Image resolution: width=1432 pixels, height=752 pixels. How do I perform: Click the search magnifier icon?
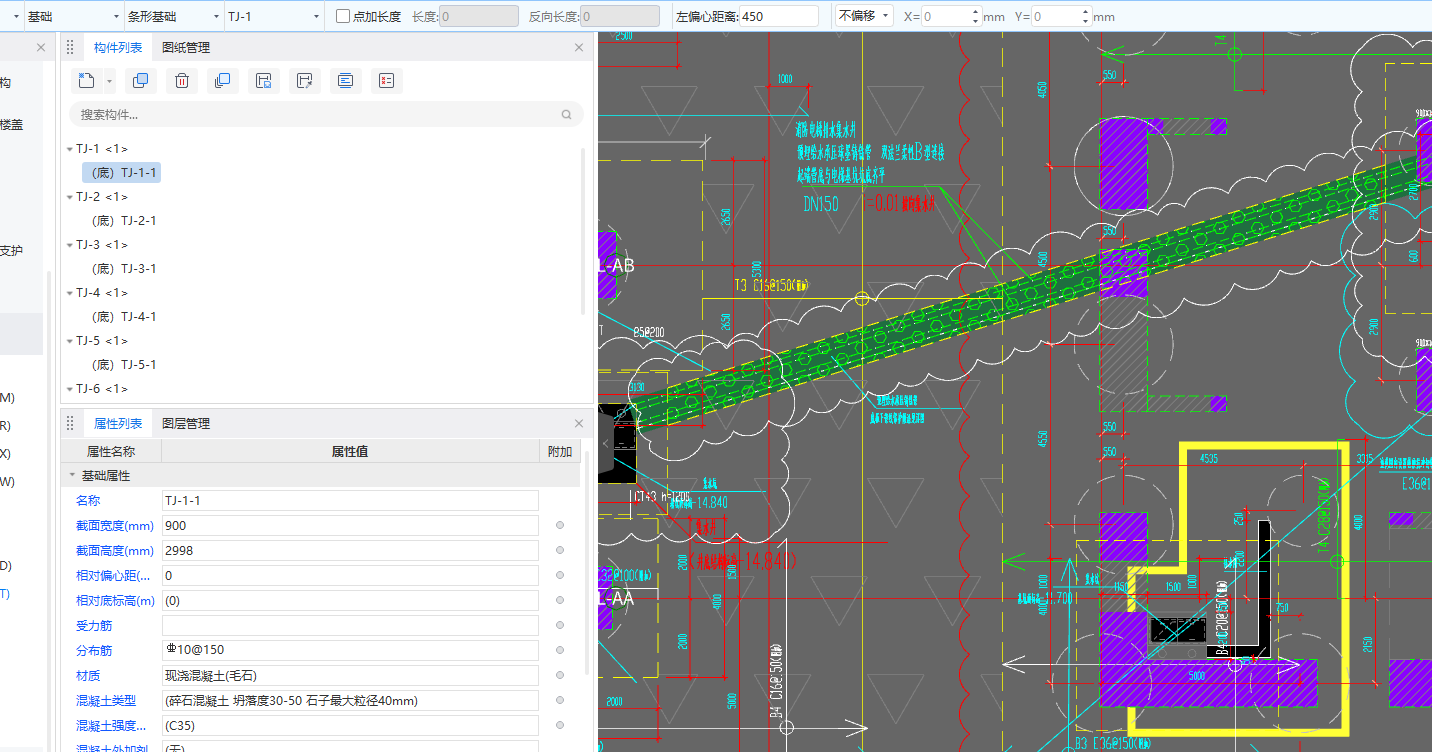pos(567,115)
